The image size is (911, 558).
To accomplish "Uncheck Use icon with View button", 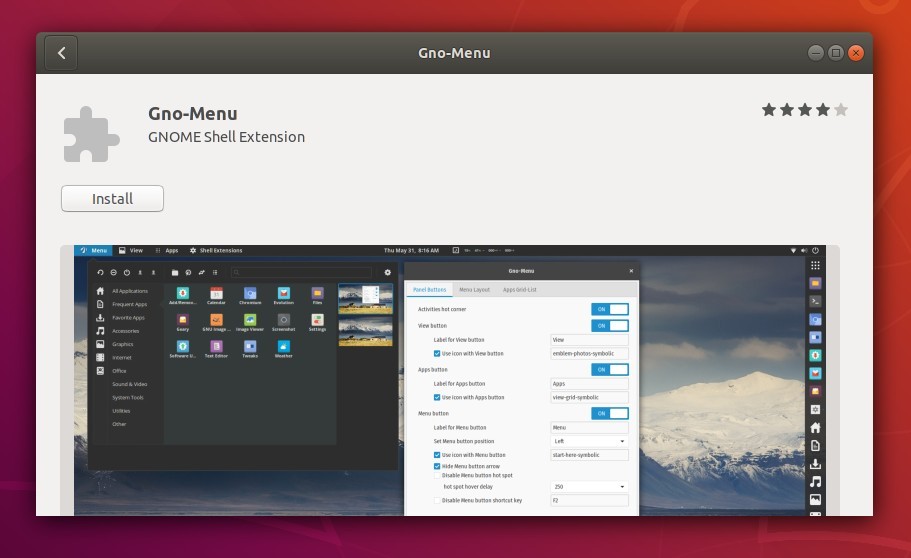I will [437, 353].
